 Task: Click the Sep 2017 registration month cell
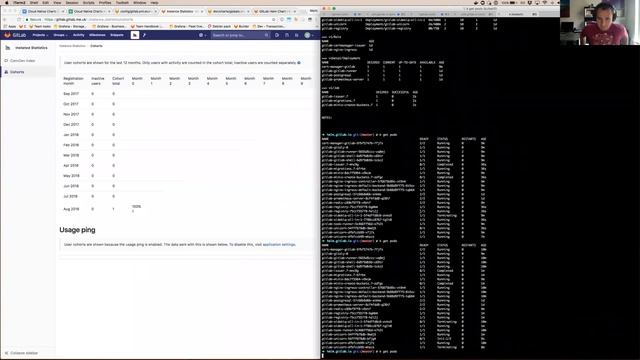[71, 93]
